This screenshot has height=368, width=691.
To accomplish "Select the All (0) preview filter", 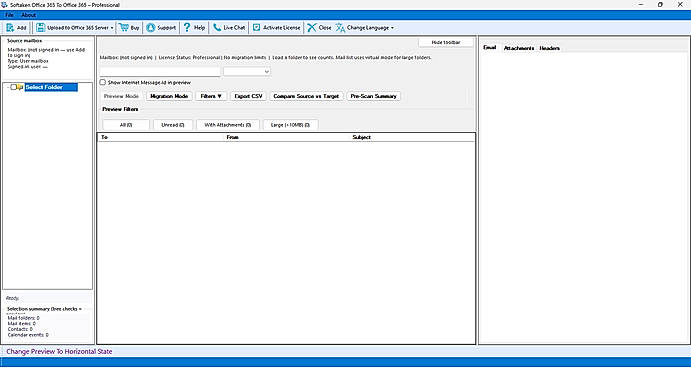I will [126, 125].
